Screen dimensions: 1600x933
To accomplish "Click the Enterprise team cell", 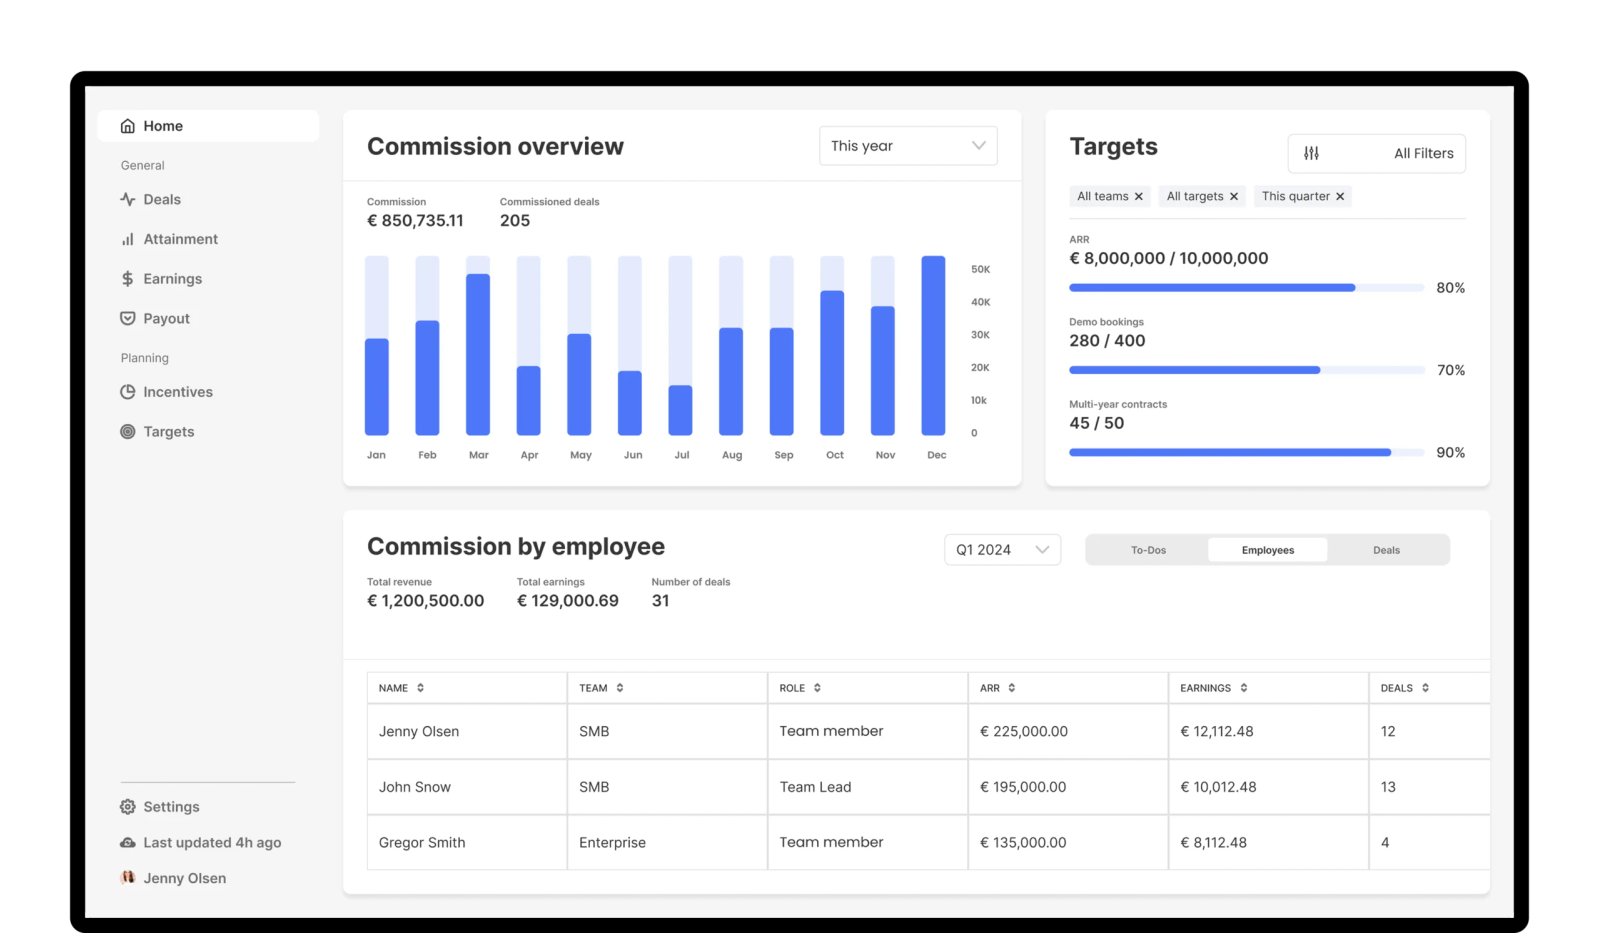I will [x=667, y=843].
